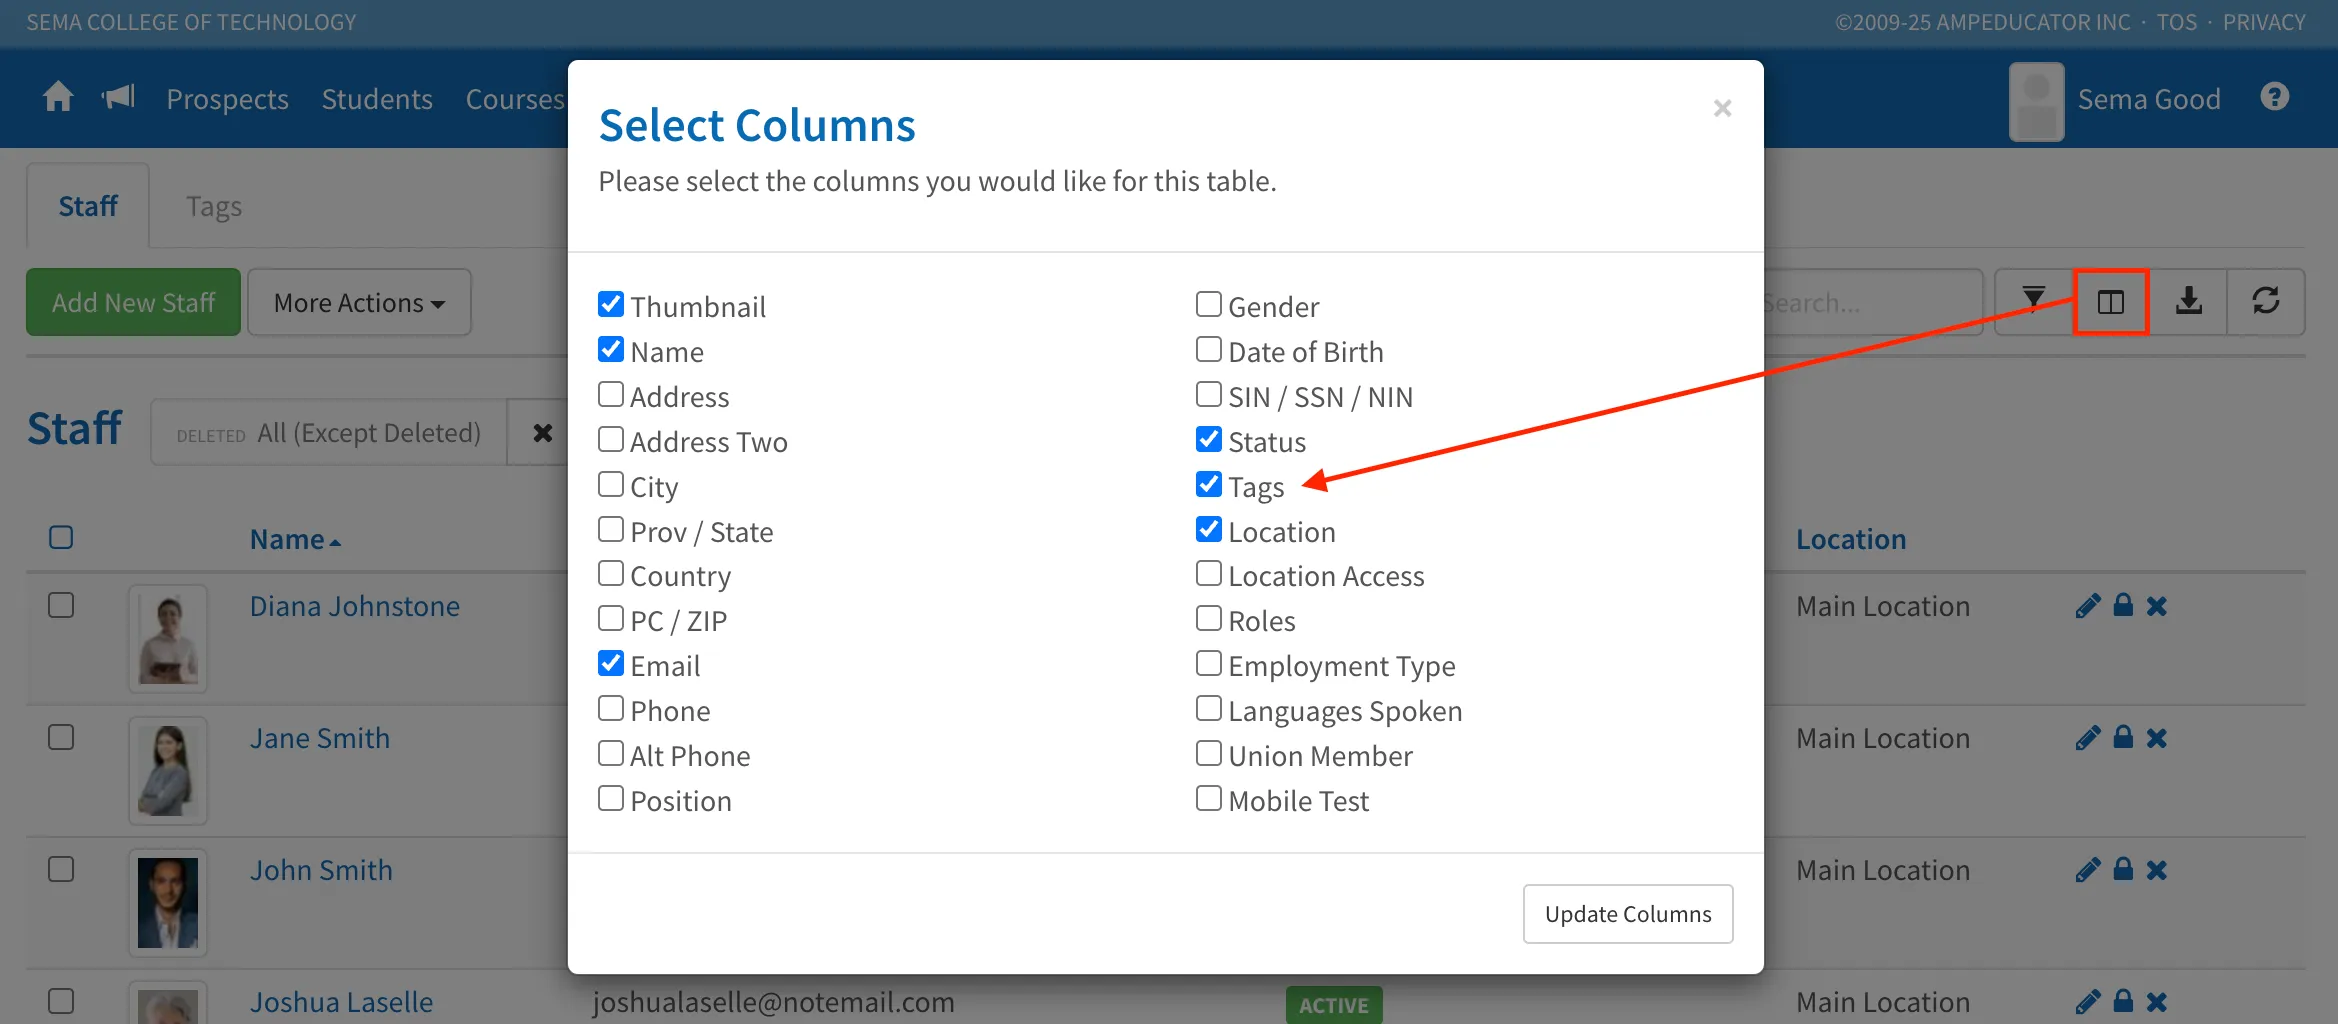Click lock icon for Jane Smith

pos(2123,737)
